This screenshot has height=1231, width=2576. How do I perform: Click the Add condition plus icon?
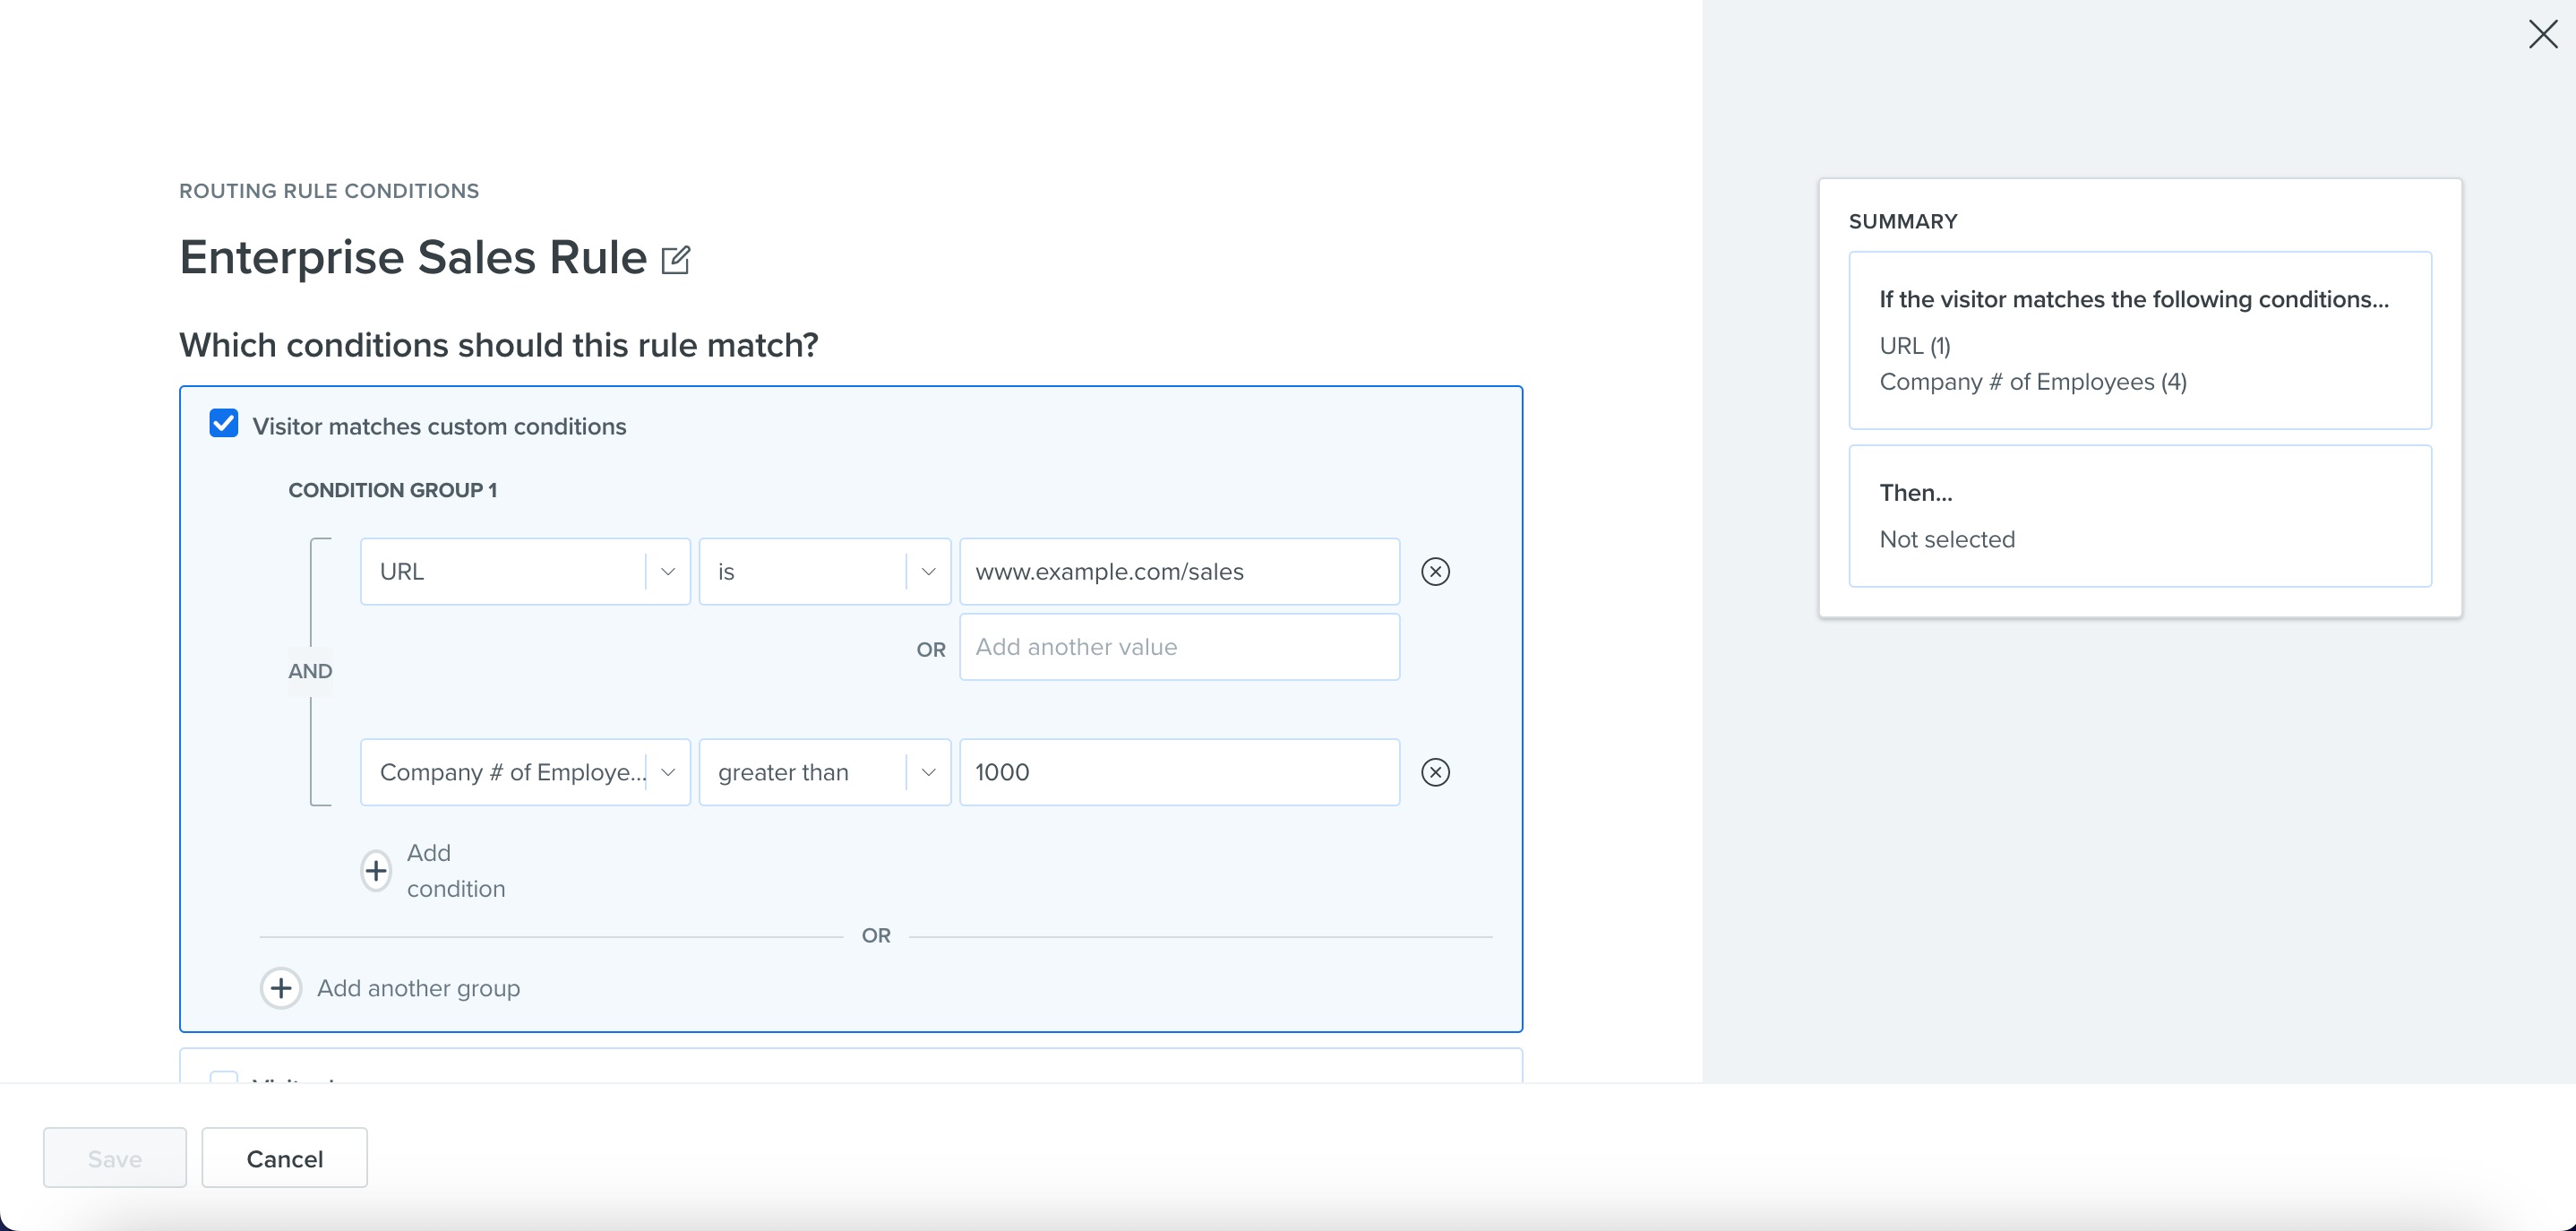[376, 871]
